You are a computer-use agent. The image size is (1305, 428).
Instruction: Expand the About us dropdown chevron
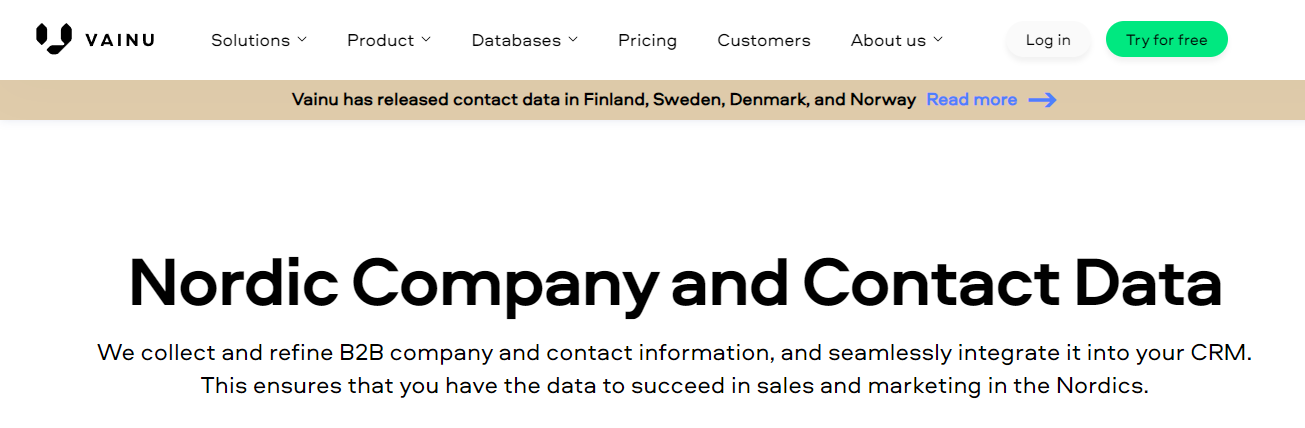point(938,40)
